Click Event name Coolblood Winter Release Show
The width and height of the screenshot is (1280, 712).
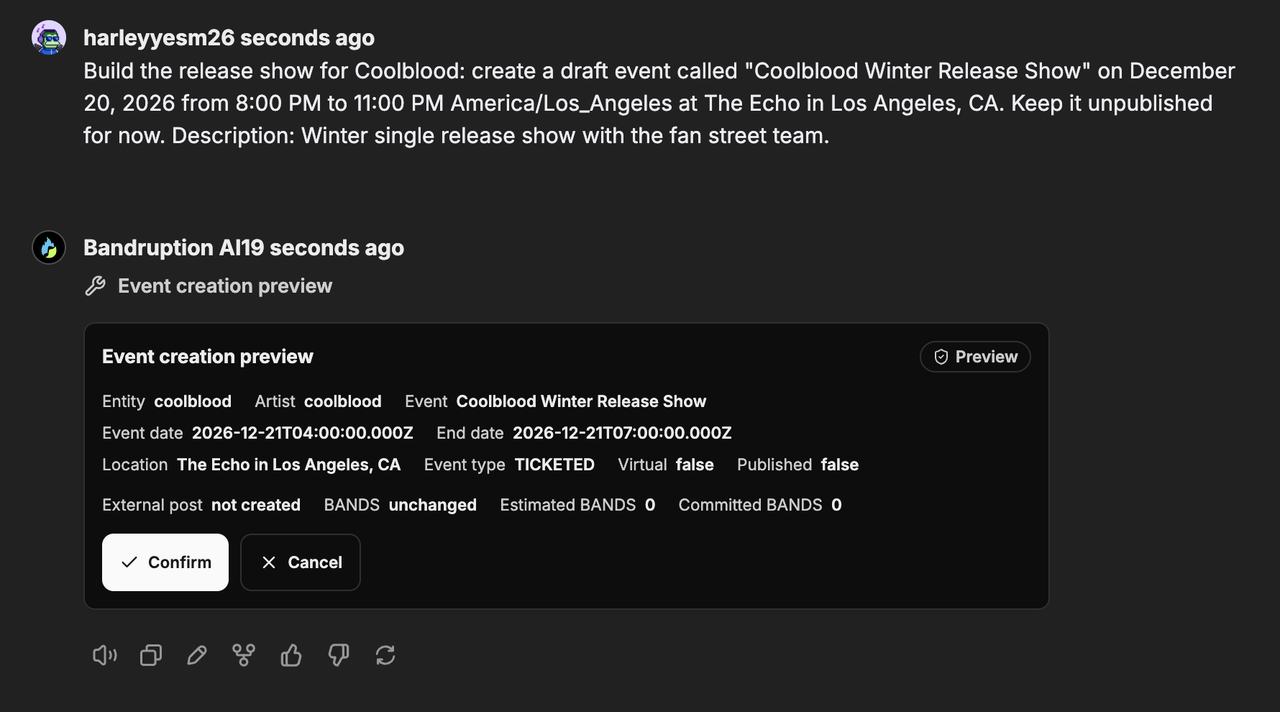coord(581,401)
